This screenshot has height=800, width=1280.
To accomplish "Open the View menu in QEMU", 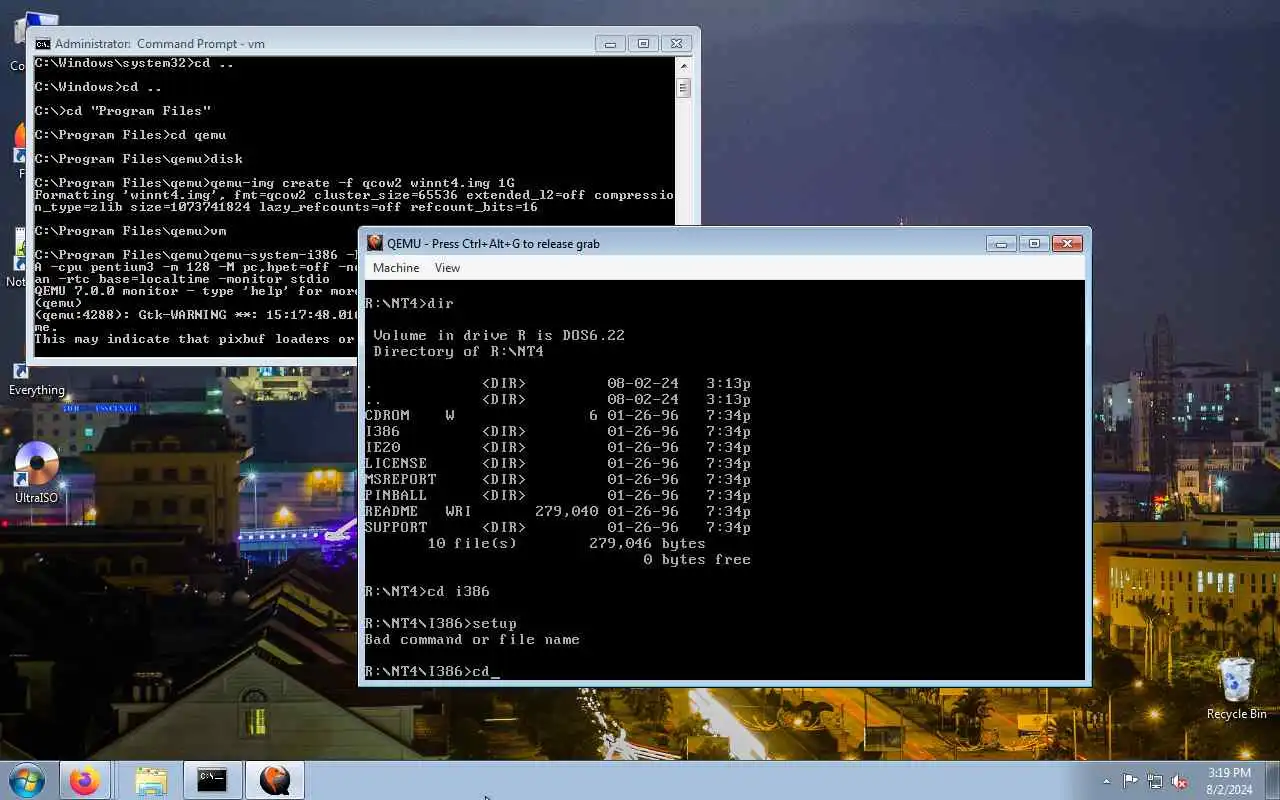I will point(447,268).
